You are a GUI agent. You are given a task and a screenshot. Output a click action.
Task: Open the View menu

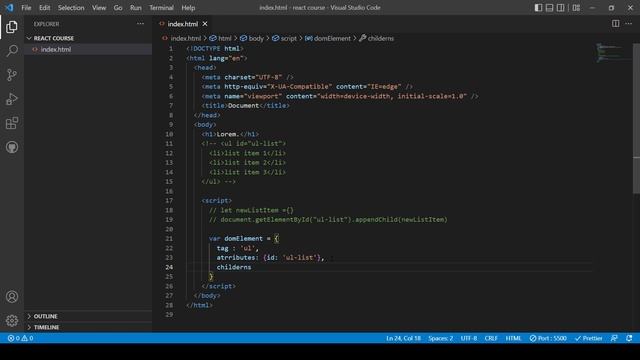click(99, 8)
